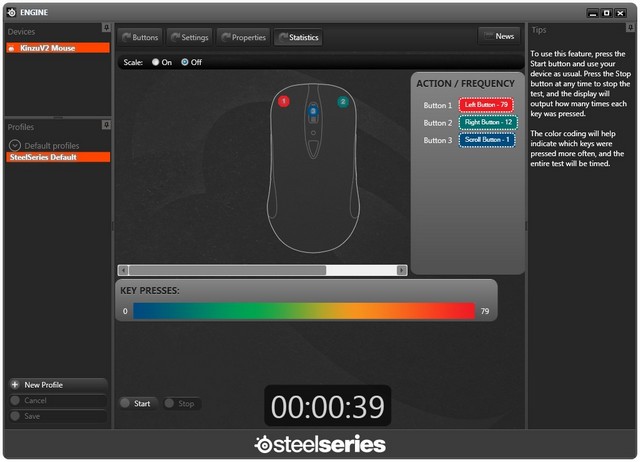The height and width of the screenshot is (462, 640).
Task: Click Right Button - 12 tag
Action: click(x=488, y=122)
